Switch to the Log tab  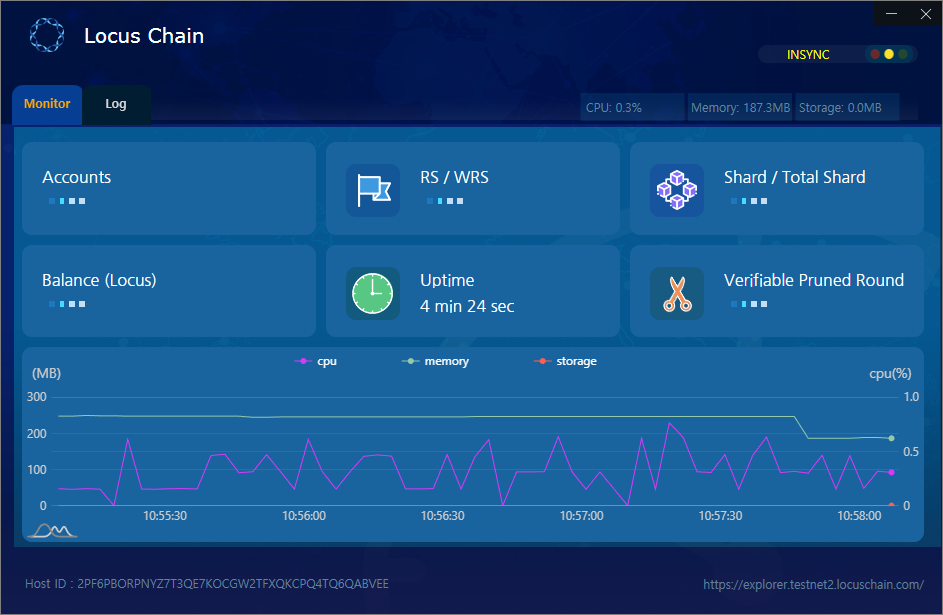pyautogui.click(x=116, y=104)
